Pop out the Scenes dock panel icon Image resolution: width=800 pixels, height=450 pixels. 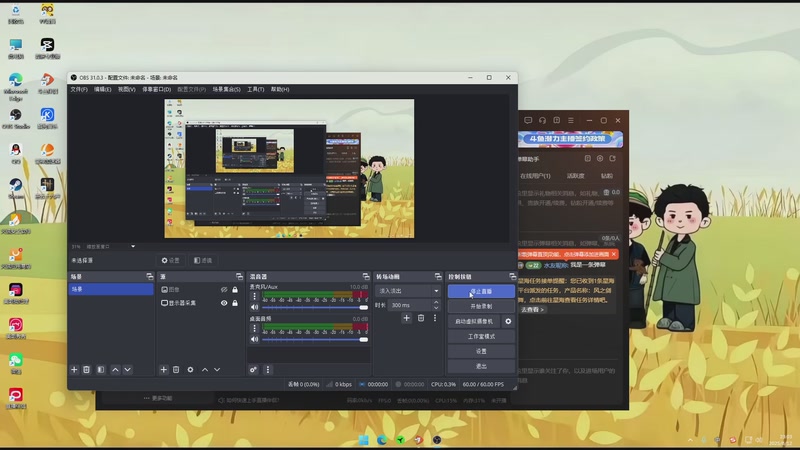click(149, 276)
